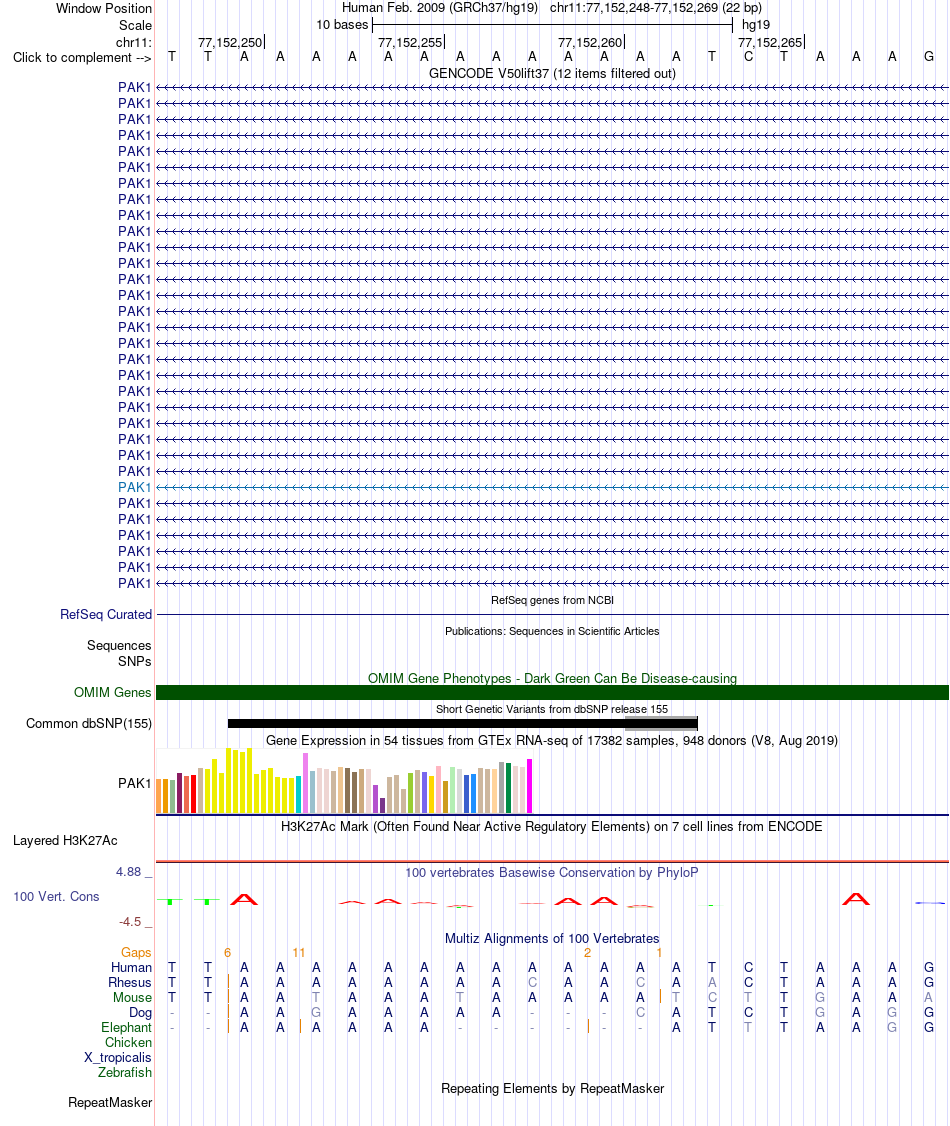The image size is (950, 1126).
Task: Click the Human species row label
Action: [x=131, y=968]
